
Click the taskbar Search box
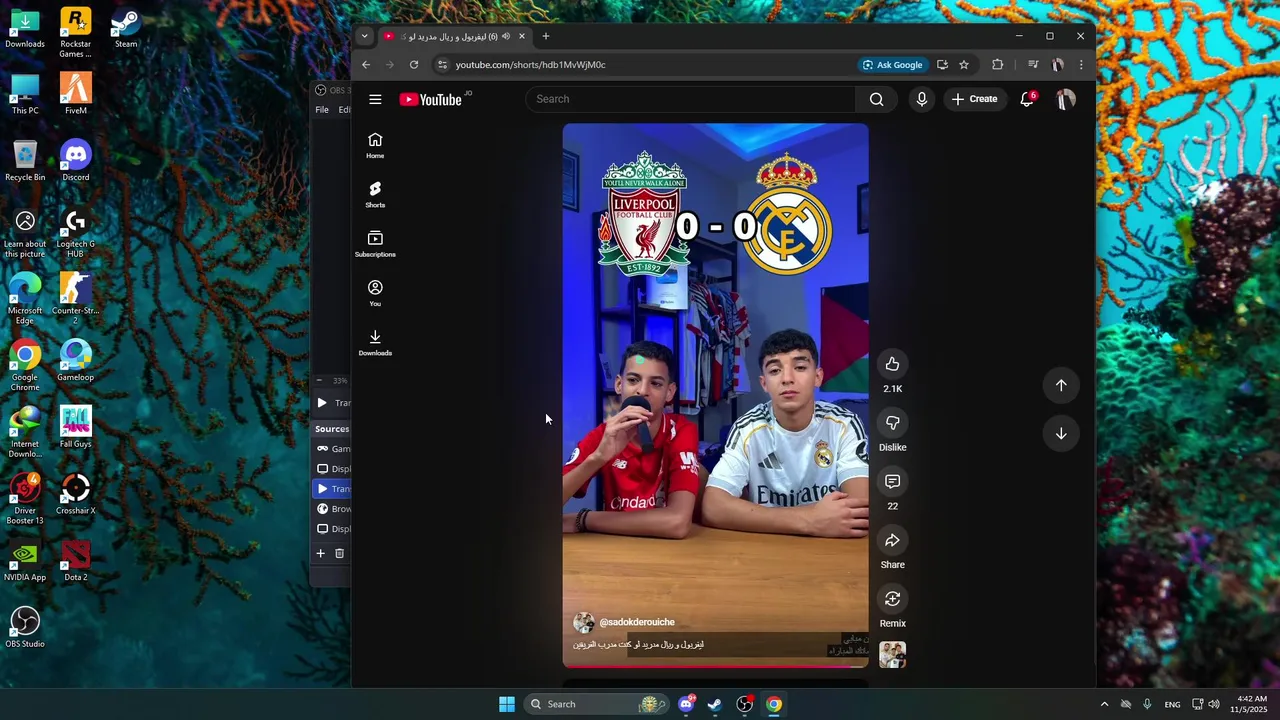pos(595,704)
